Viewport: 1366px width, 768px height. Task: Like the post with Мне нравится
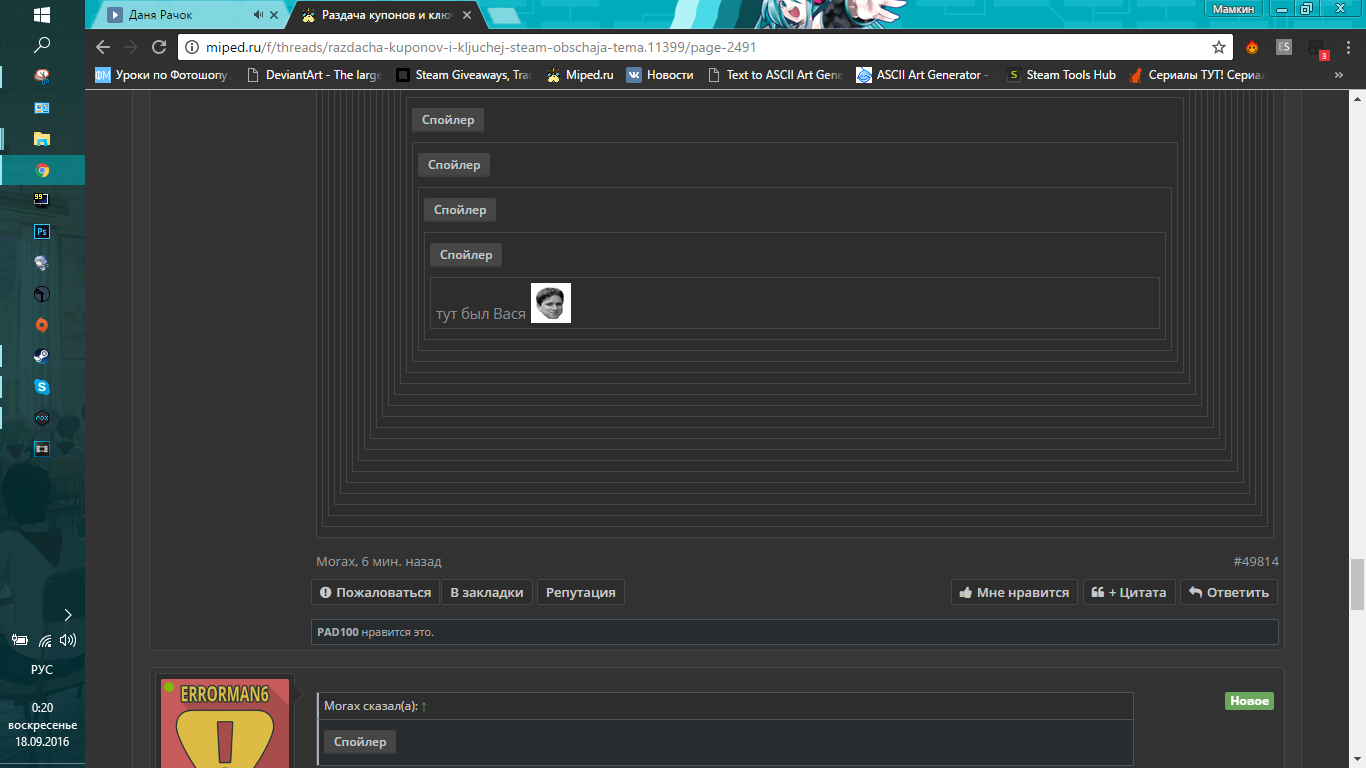1014,592
